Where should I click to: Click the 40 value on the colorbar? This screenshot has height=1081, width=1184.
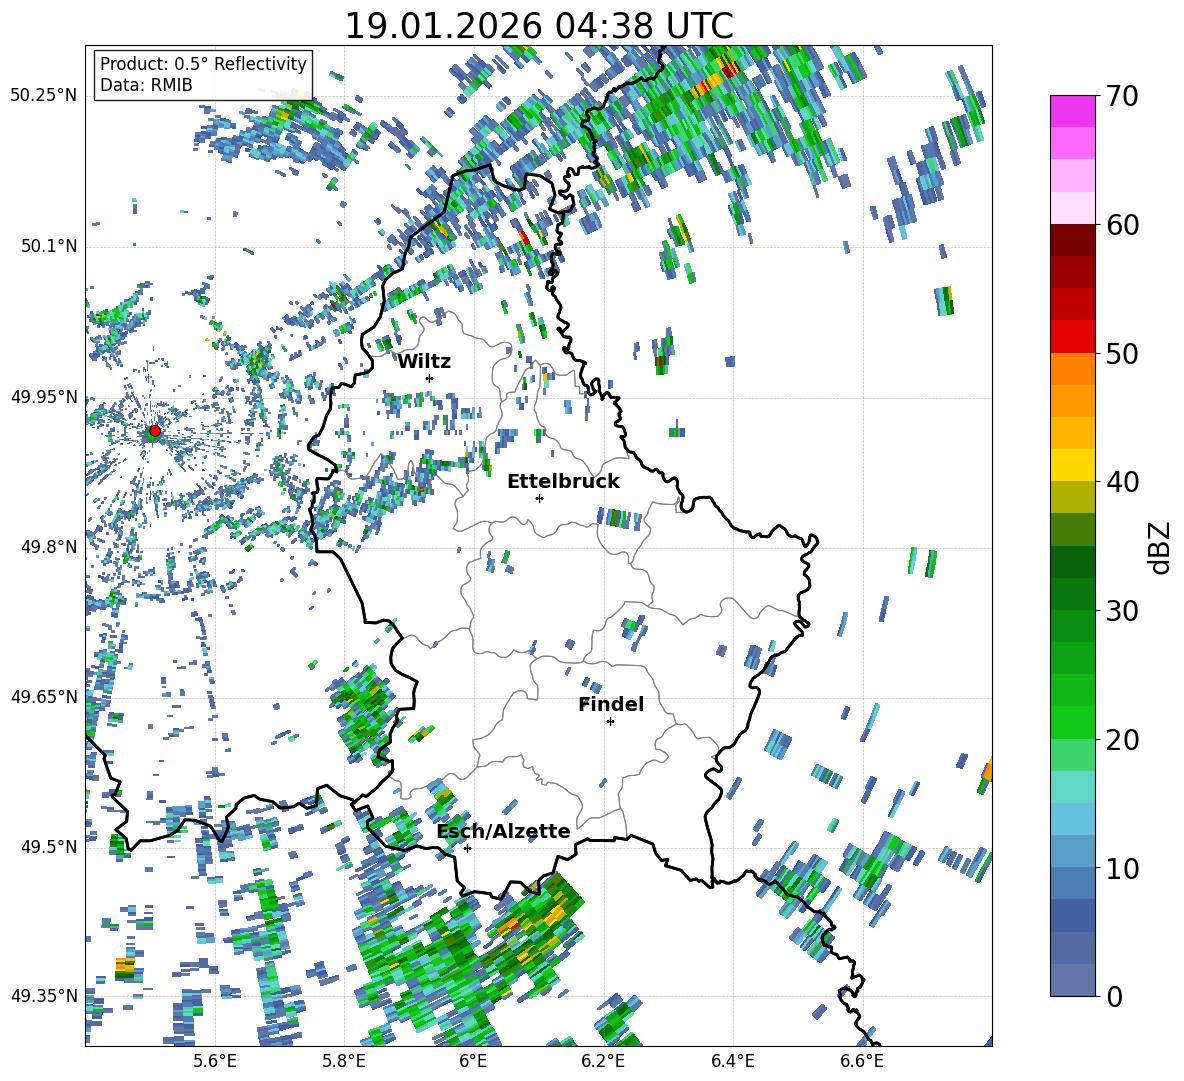pyautogui.click(x=1122, y=482)
